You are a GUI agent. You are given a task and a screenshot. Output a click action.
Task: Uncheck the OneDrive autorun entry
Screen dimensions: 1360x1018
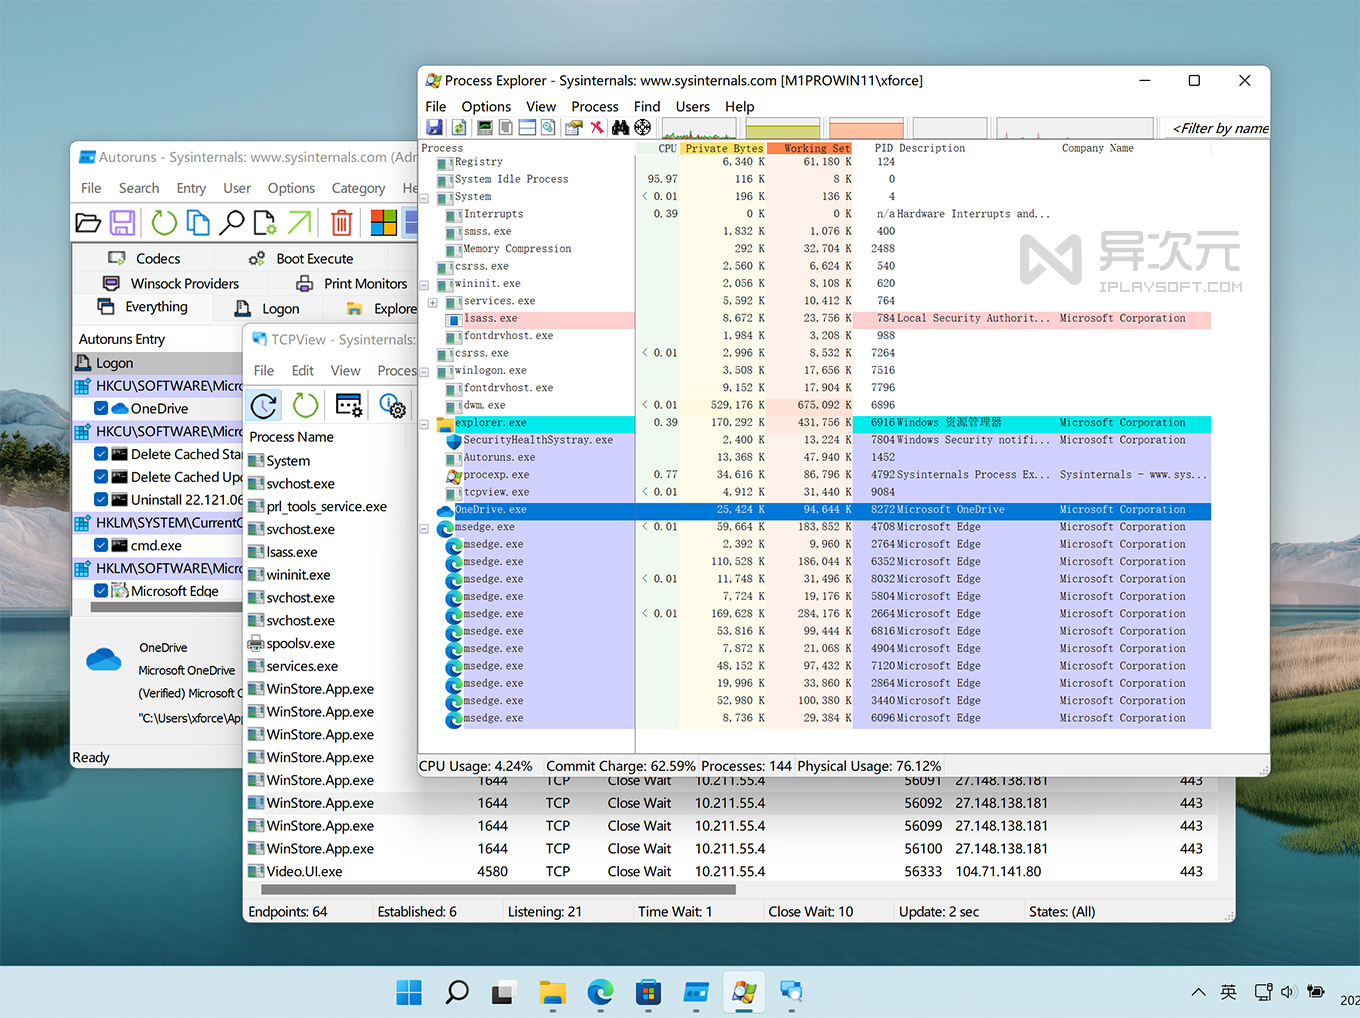(x=101, y=408)
